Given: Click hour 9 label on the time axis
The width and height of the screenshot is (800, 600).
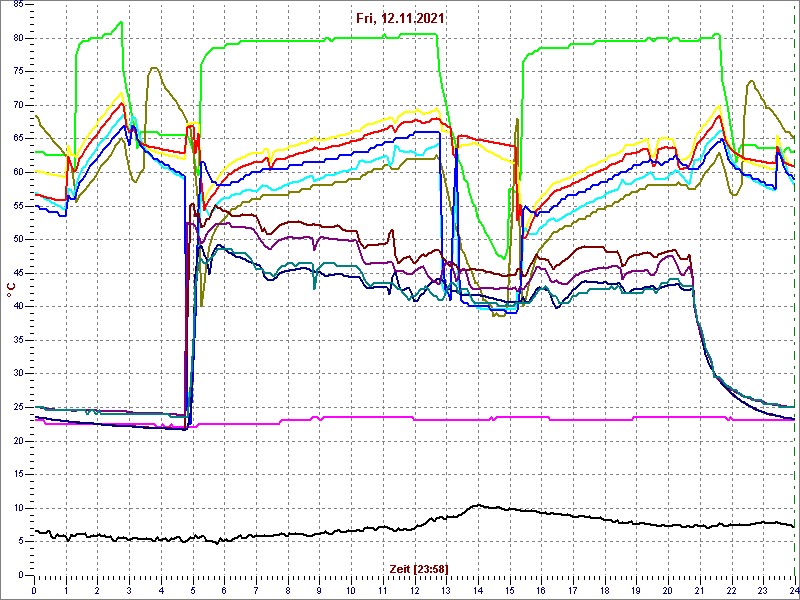Looking at the screenshot, I should 319,589.
